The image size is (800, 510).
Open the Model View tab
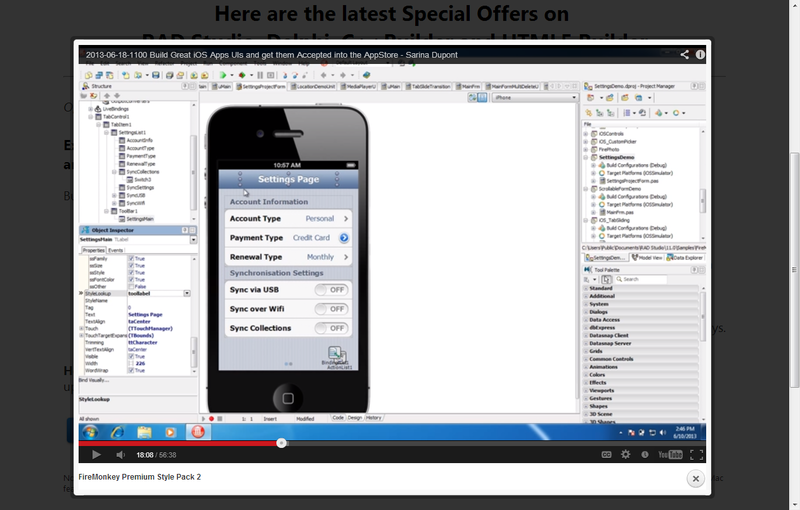[x=647, y=258]
